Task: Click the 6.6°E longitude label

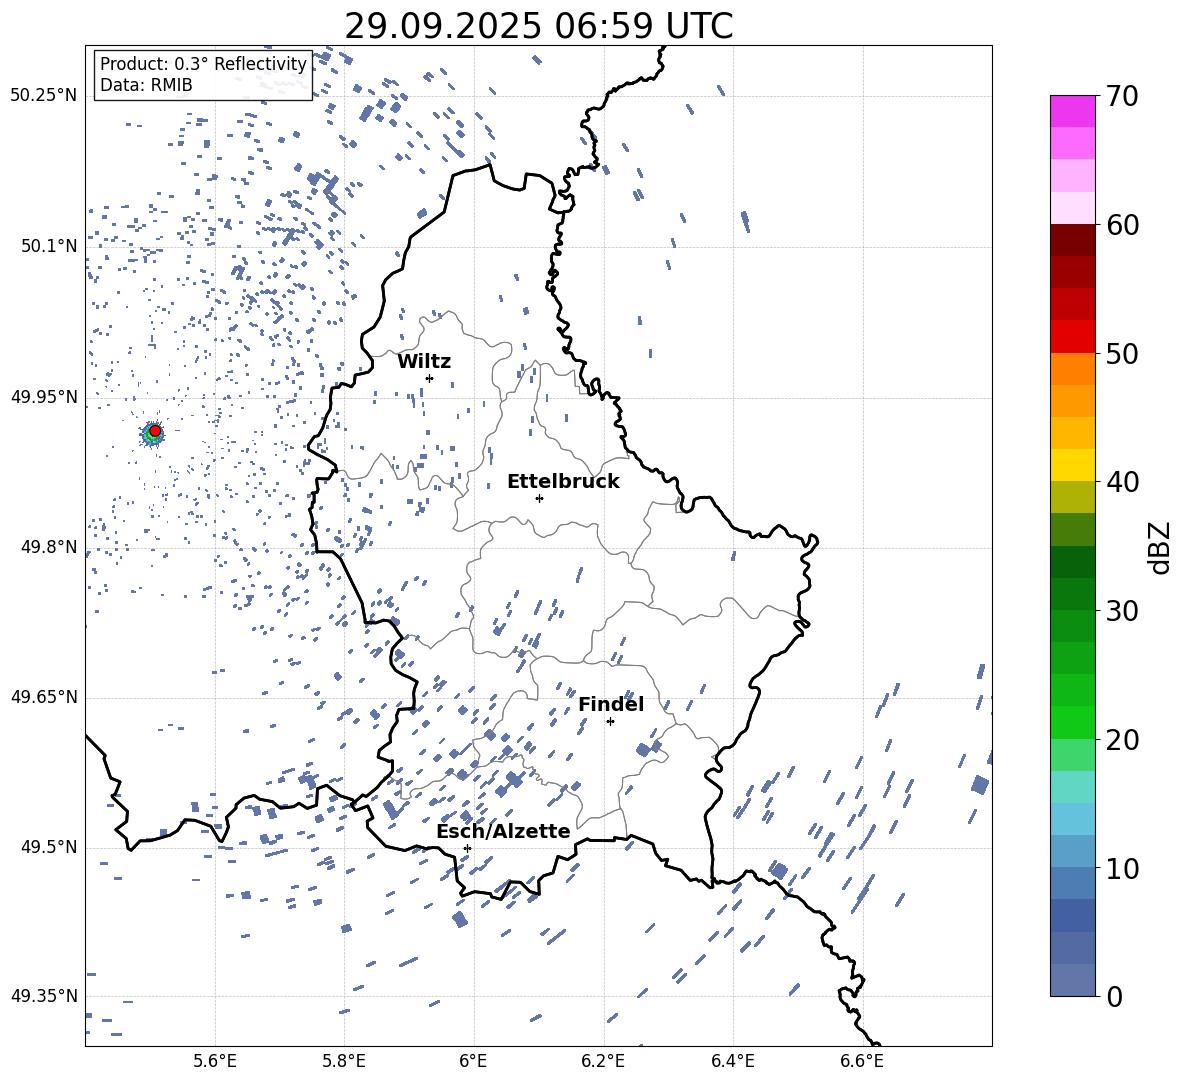Action: (862, 1061)
